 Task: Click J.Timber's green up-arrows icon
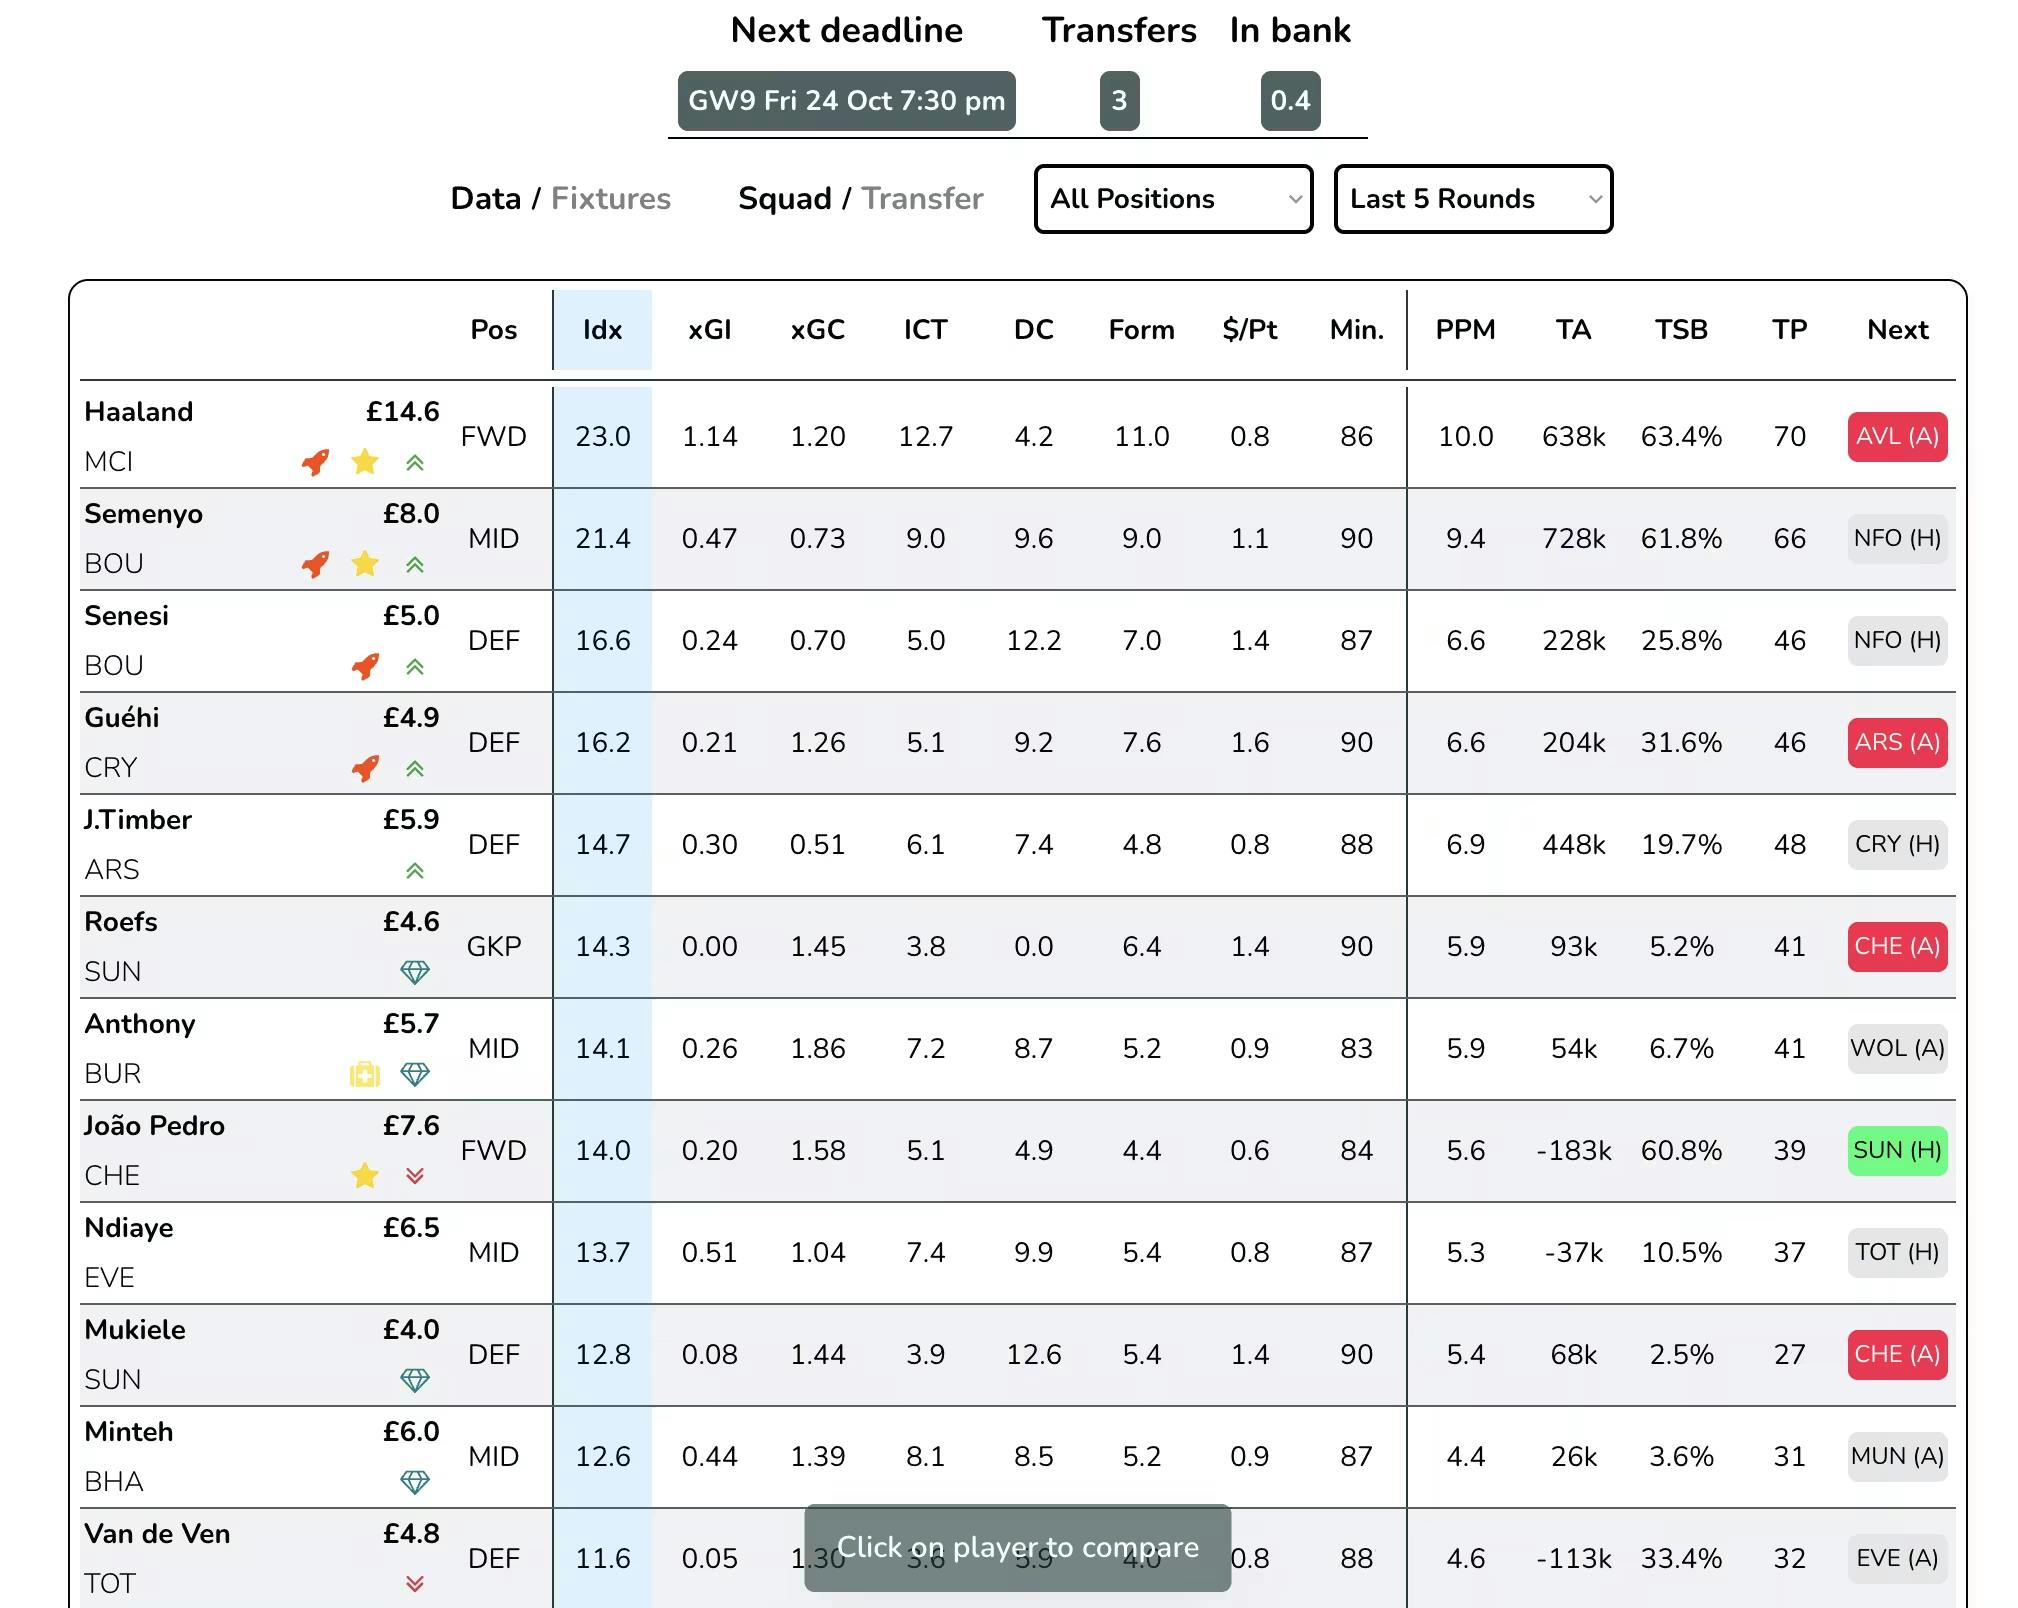coord(415,870)
